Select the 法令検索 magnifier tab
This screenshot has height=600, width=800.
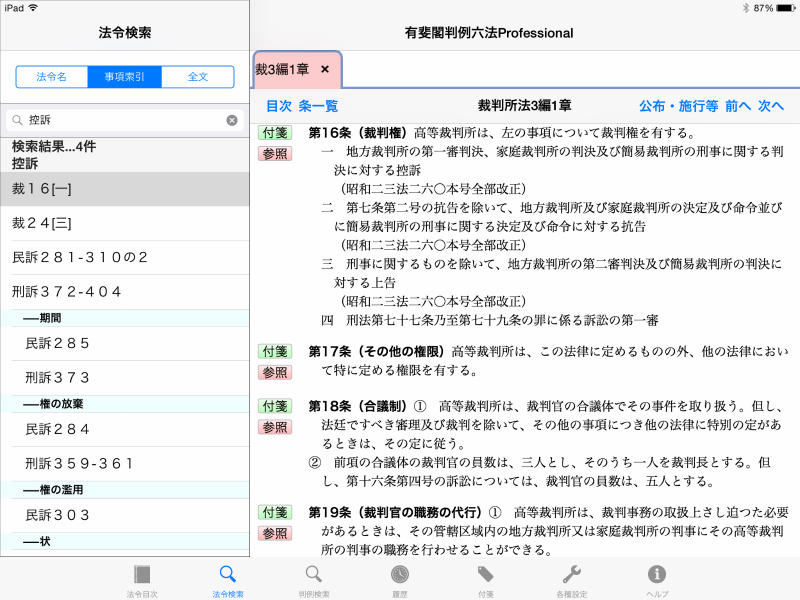click(228, 581)
